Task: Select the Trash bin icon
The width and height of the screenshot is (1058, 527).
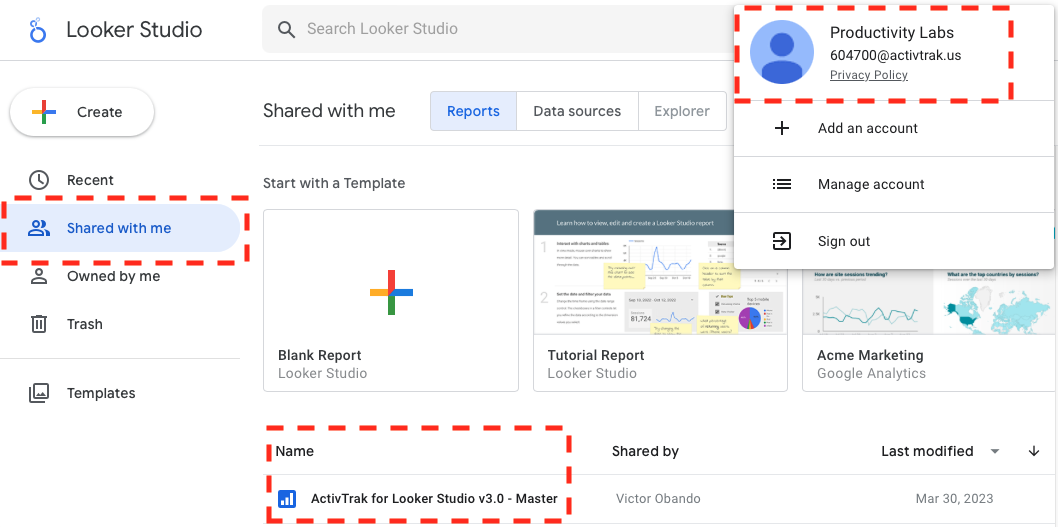Action: click(38, 324)
